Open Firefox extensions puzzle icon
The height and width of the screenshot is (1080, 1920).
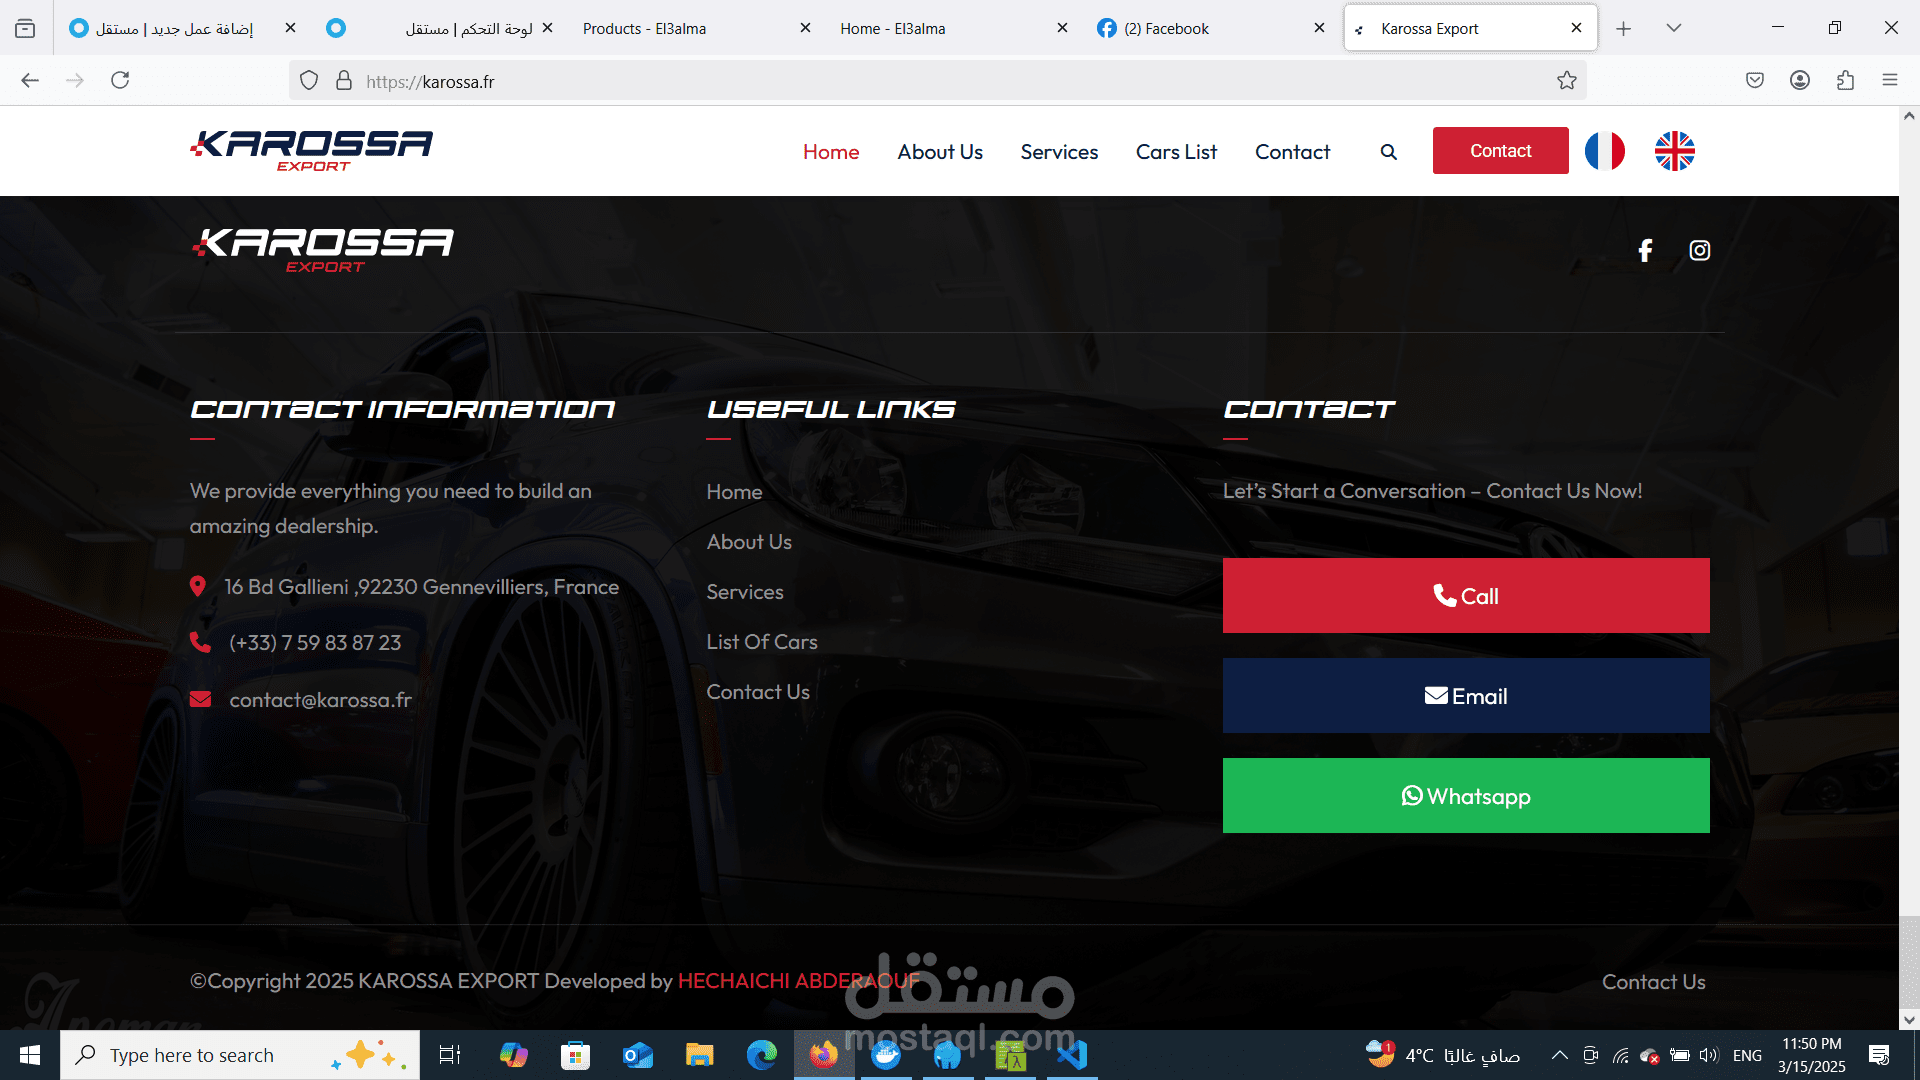(x=1845, y=81)
